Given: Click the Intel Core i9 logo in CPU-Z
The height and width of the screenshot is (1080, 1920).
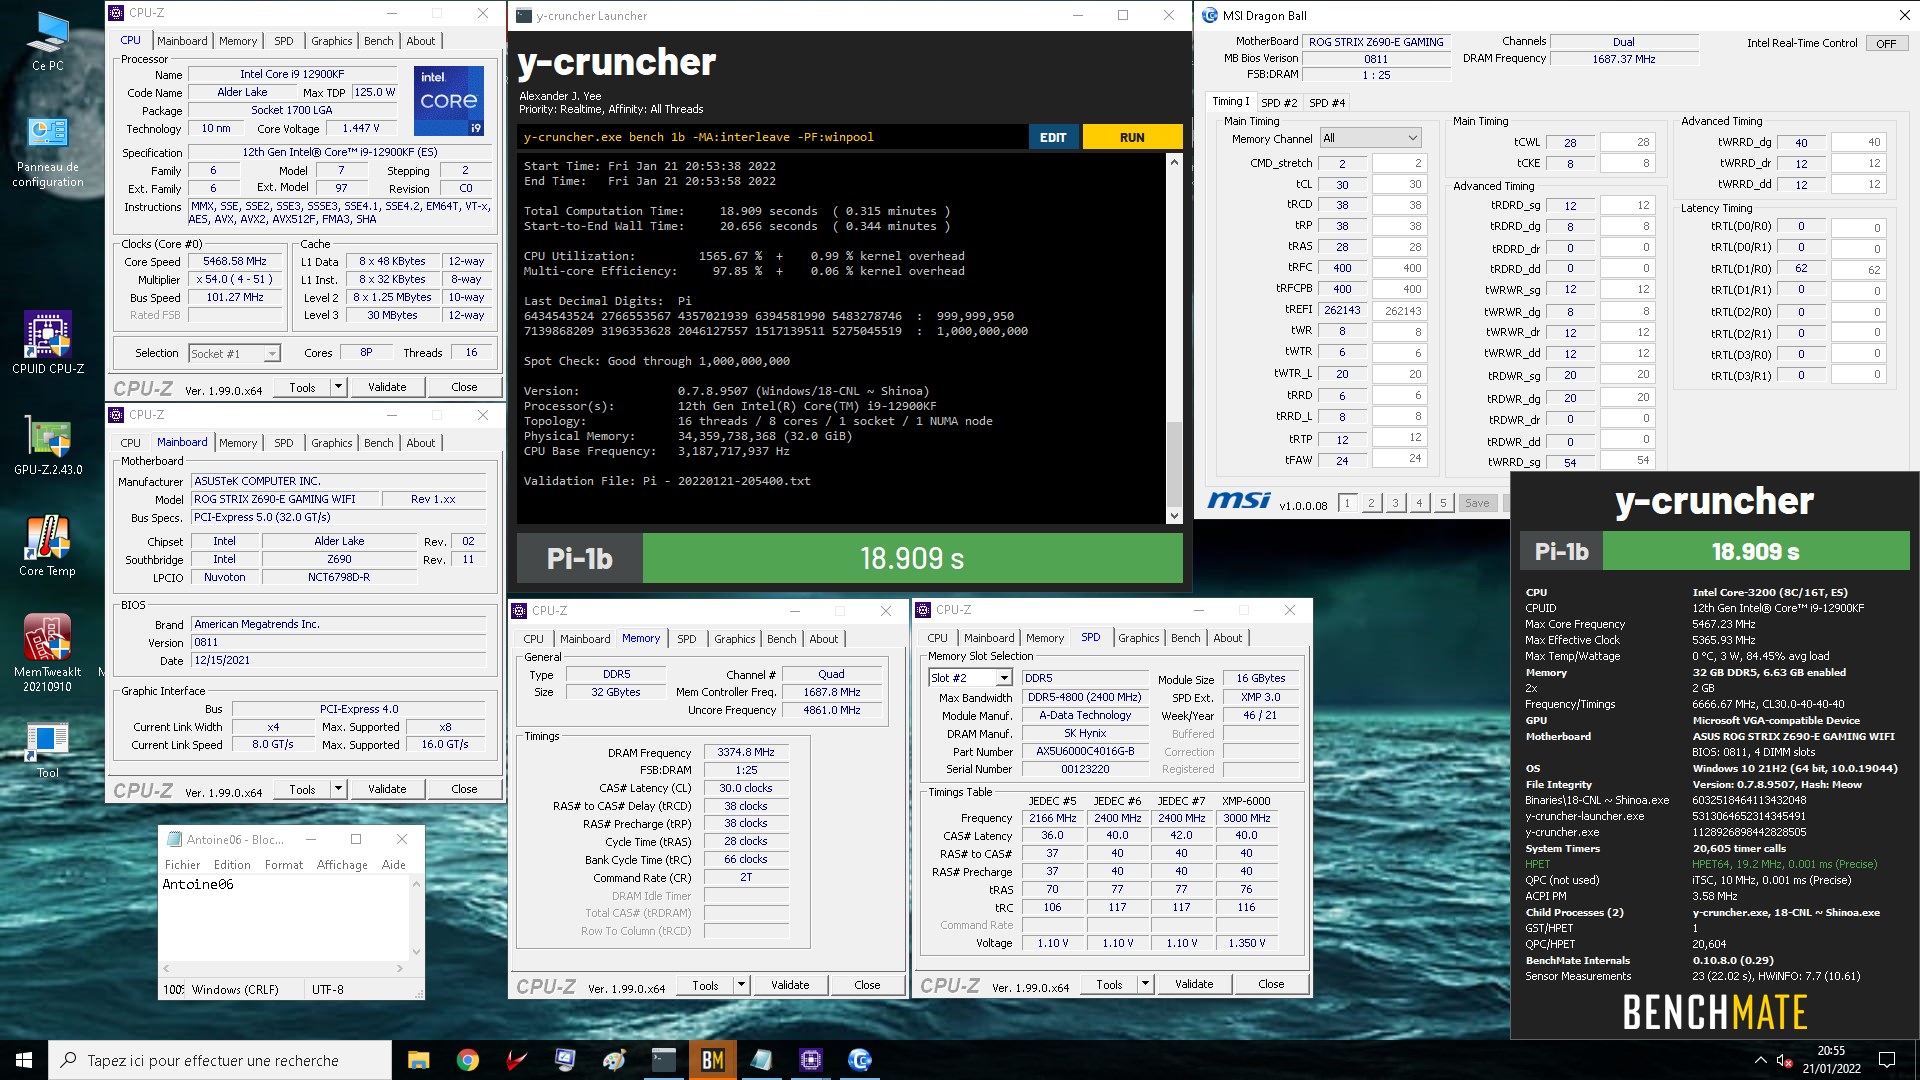Looking at the screenshot, I should 448,100.
